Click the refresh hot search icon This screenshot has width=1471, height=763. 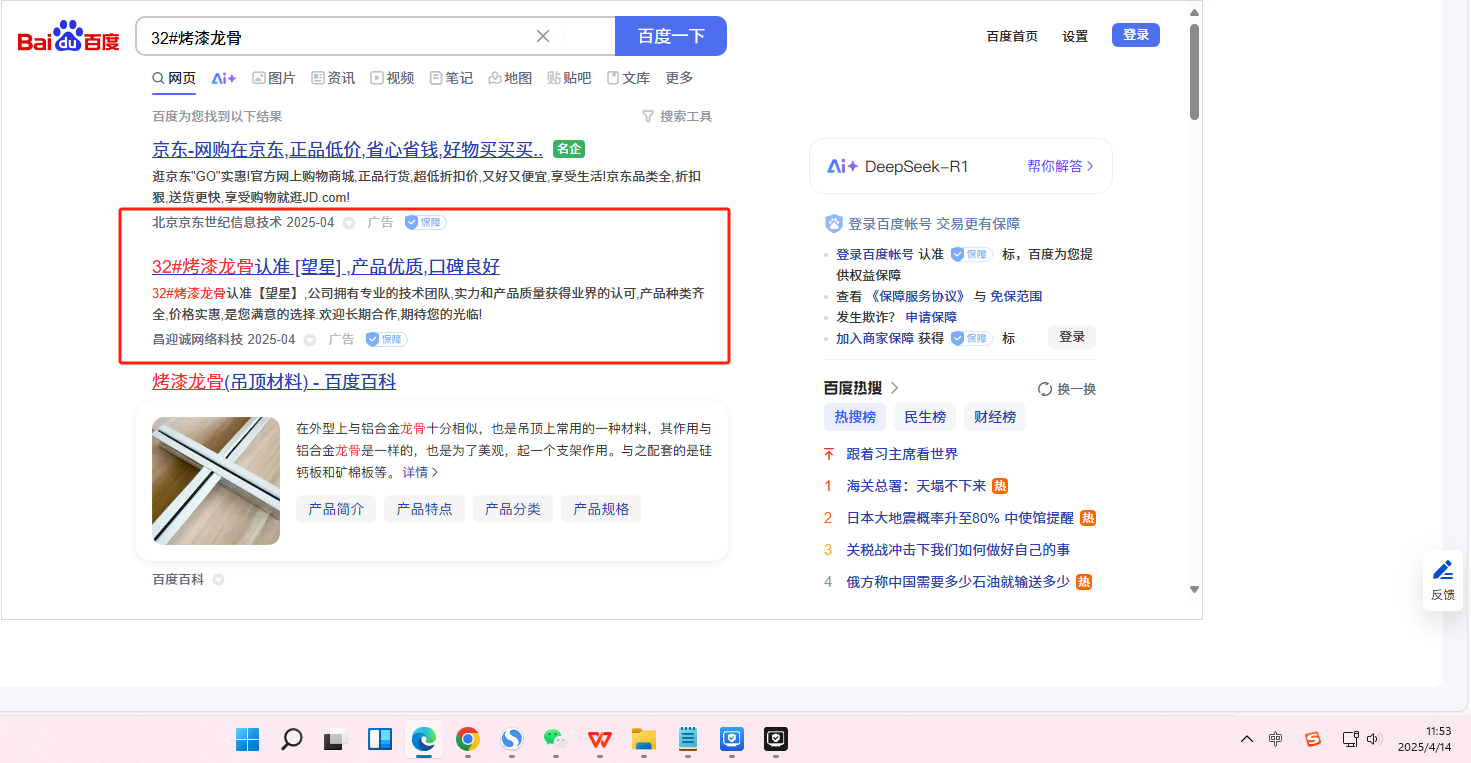click(1045, 389)
